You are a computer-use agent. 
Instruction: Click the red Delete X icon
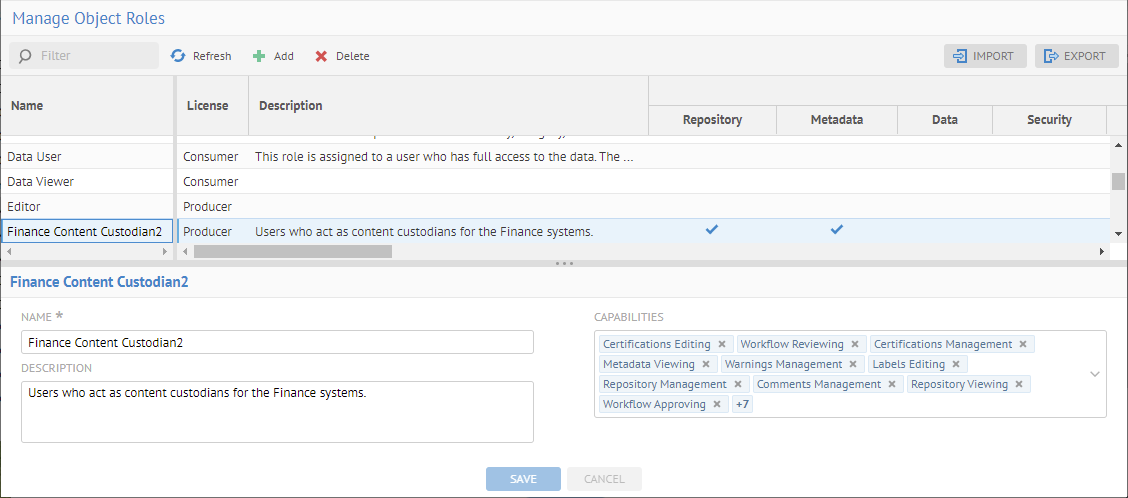click(321, 56)
